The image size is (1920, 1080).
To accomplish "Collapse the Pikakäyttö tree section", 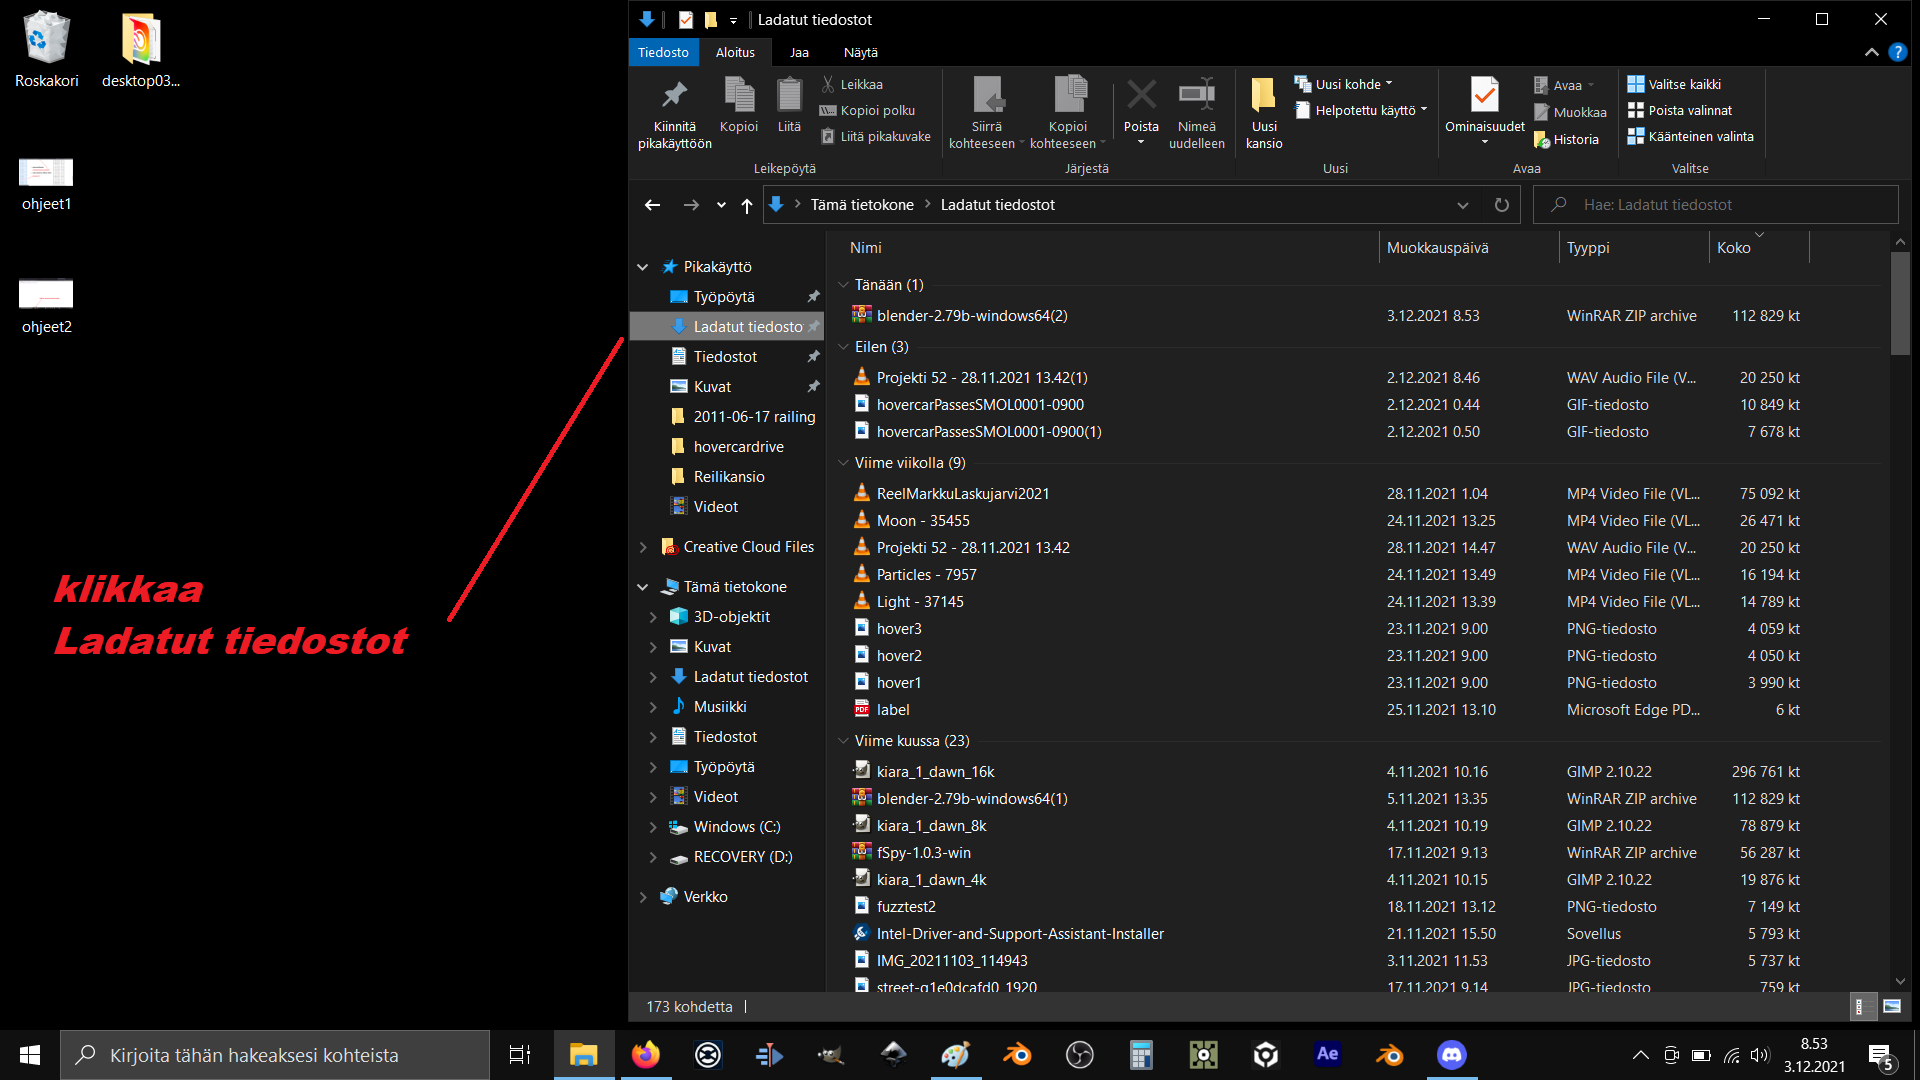I will [x=643, y=267].
